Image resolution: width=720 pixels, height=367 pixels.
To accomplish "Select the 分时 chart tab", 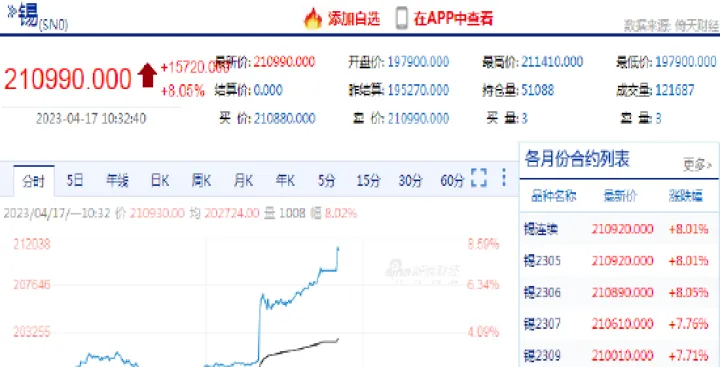I will point(34,181).
